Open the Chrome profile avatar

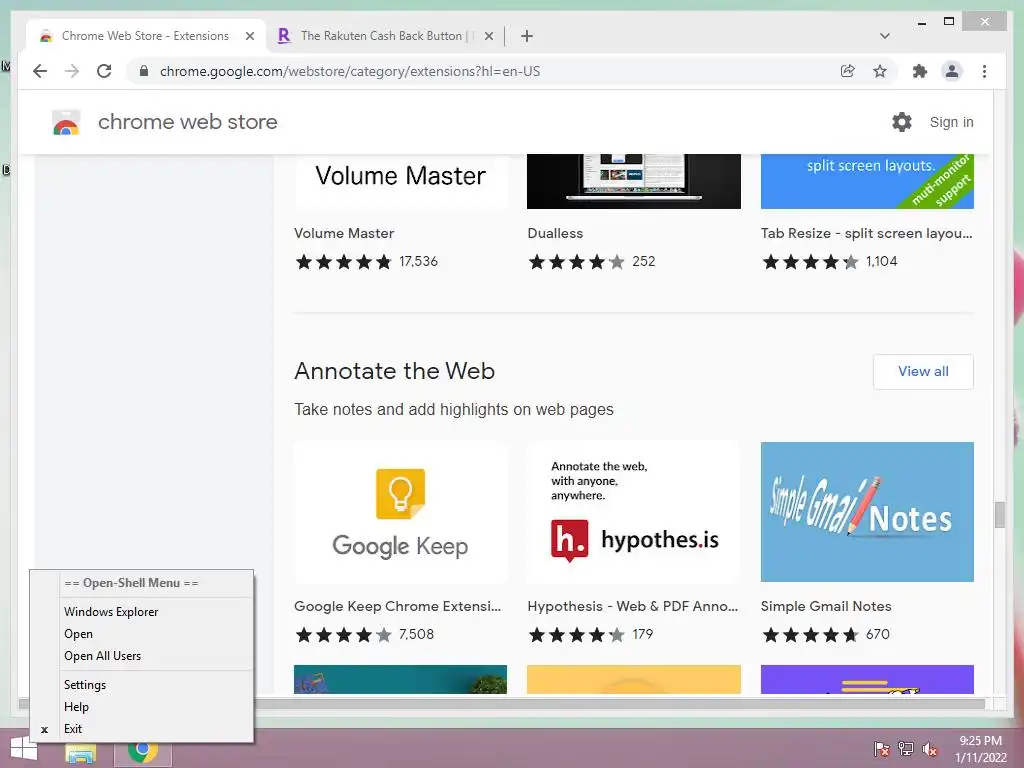coord(952,71)
